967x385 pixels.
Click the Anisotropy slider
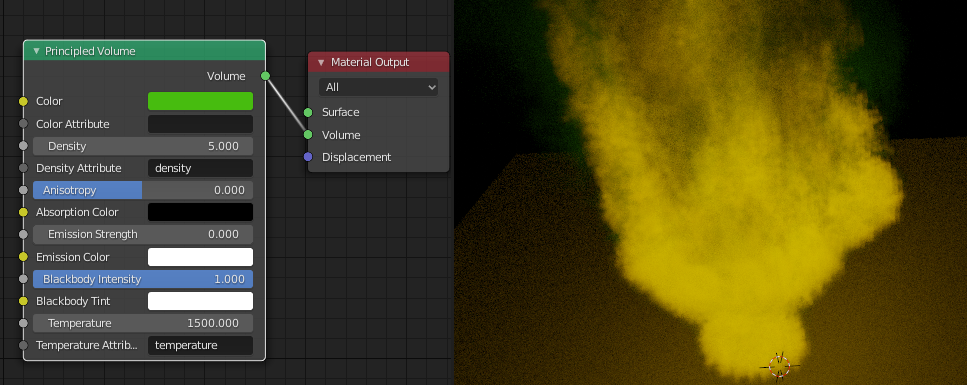(143, 190)
